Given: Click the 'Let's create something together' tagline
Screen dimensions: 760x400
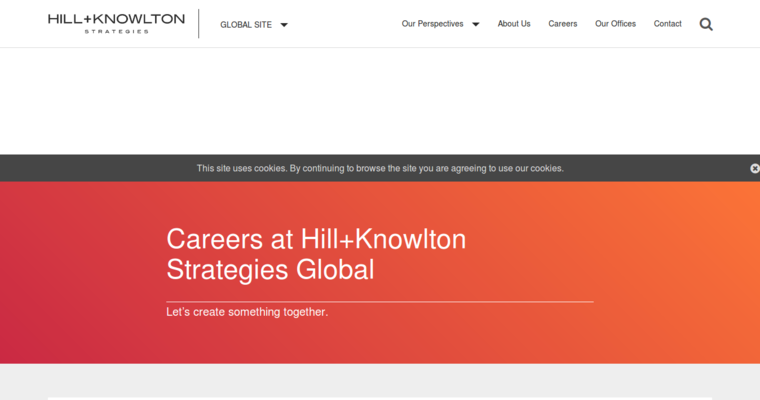Looking at the screenshot, I should point(247,312).
